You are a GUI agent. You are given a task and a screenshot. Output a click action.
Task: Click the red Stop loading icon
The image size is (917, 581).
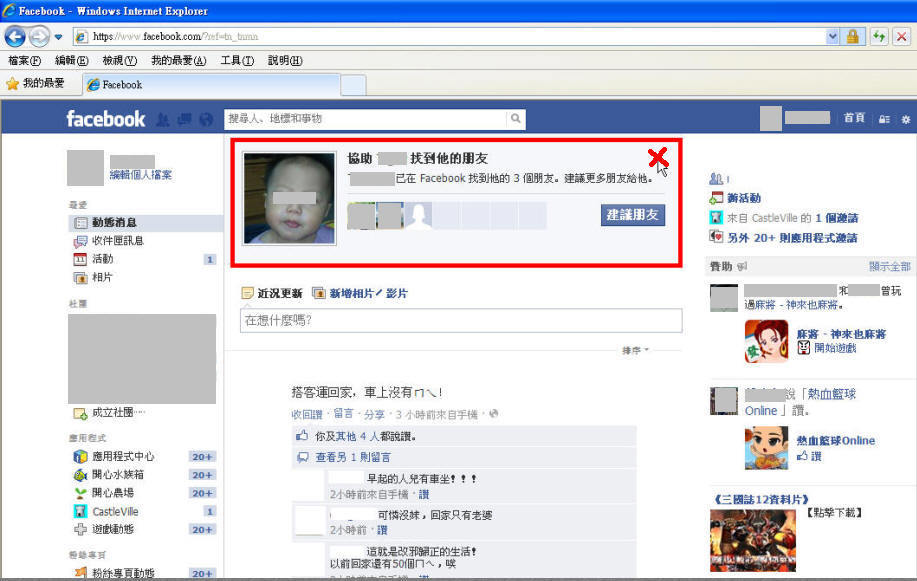coord(902,37)
